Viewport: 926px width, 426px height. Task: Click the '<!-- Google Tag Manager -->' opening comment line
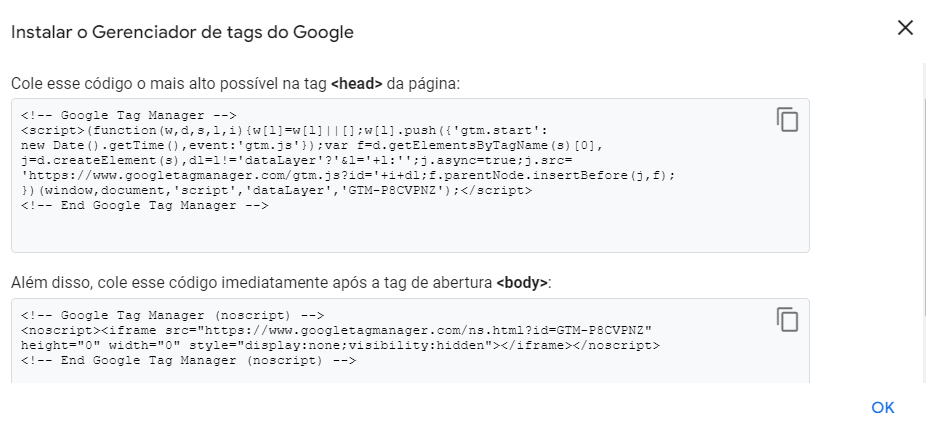coord(128,115)
